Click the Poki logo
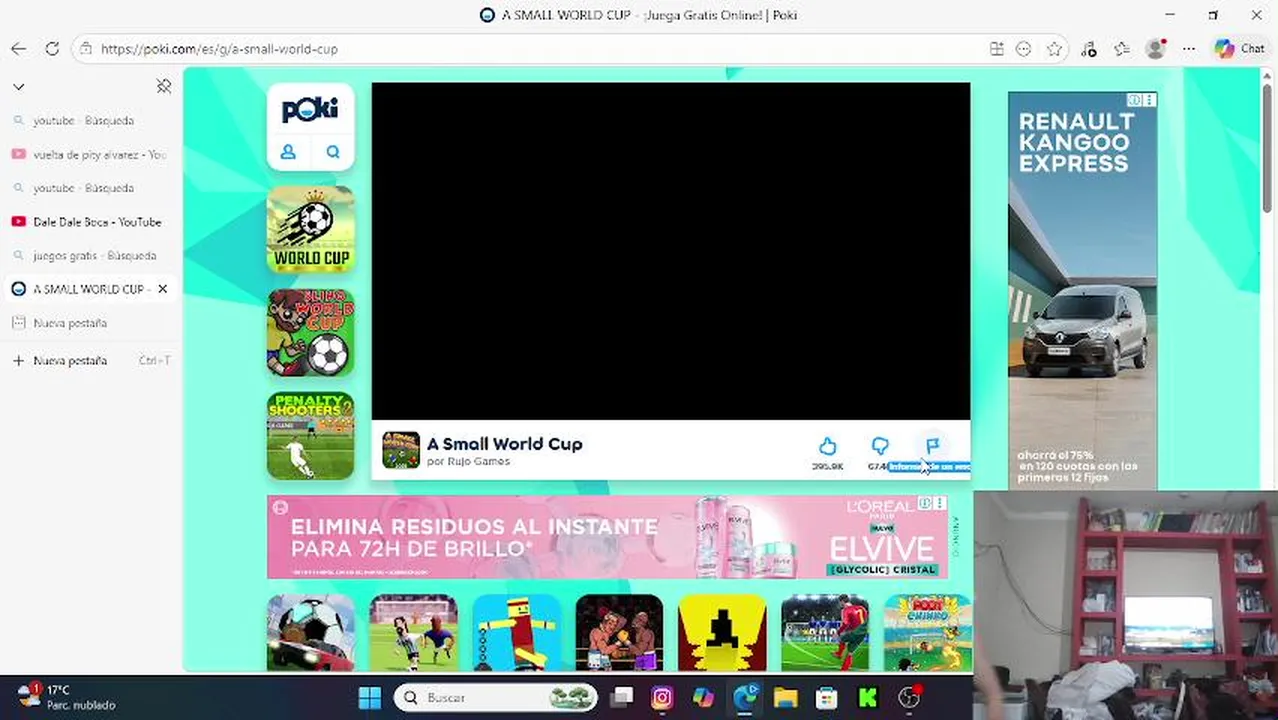 pos(310,110)
